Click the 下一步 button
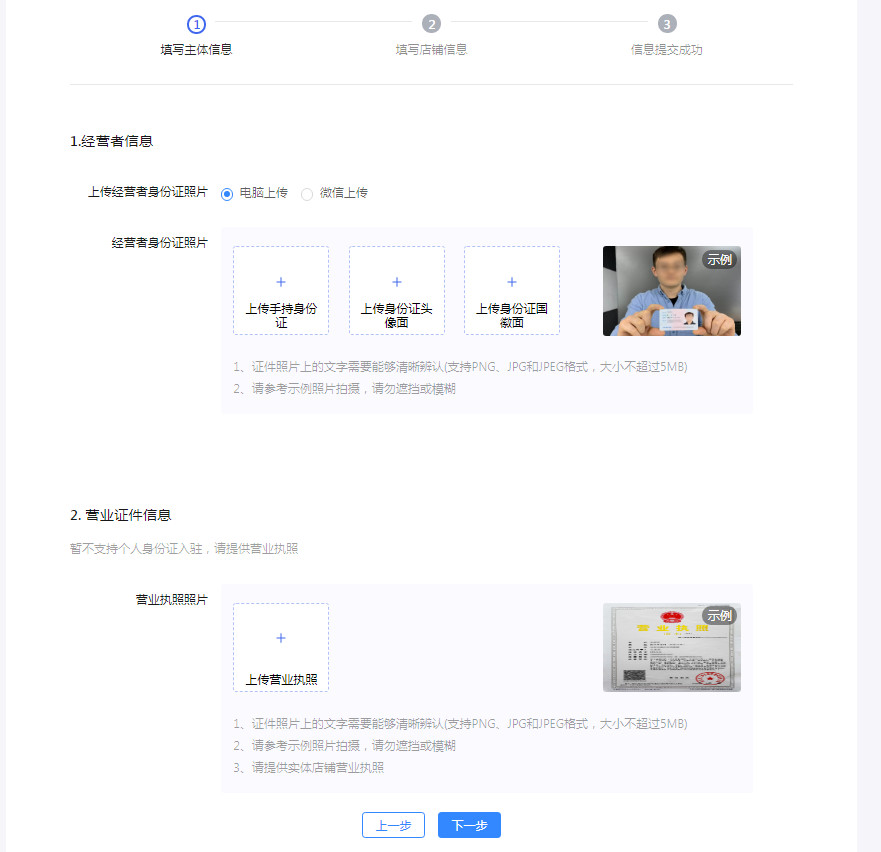The width and height of the screenshot is (881, 852). pos(468,825)
